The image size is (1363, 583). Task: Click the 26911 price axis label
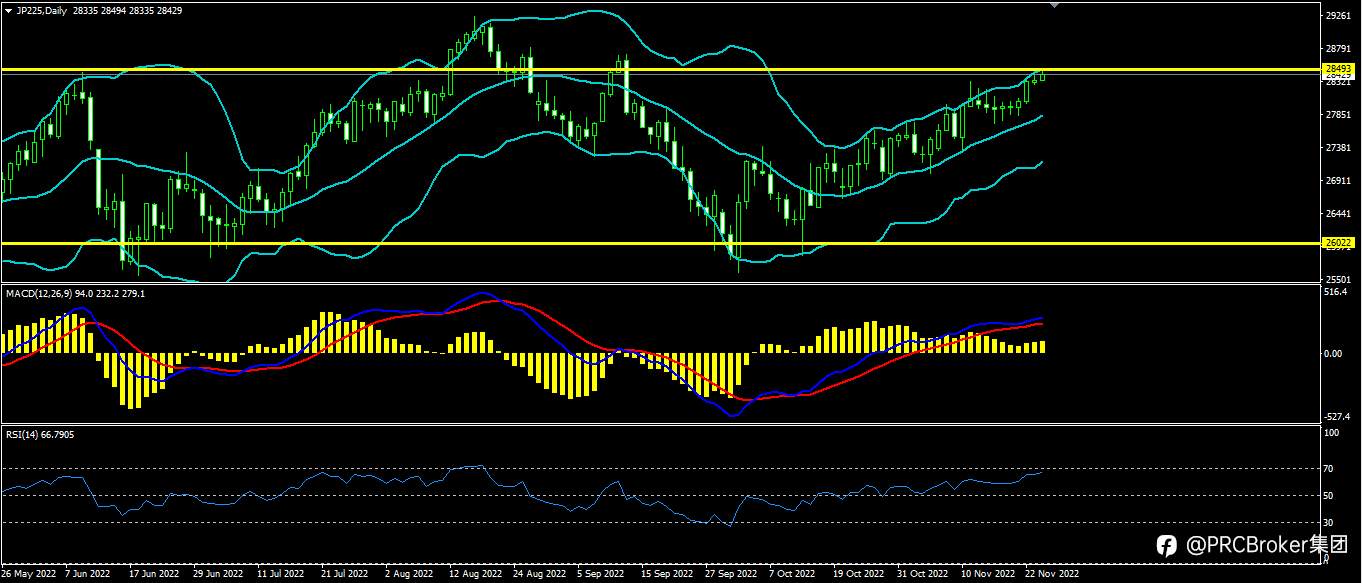(x=1338, y=181)
